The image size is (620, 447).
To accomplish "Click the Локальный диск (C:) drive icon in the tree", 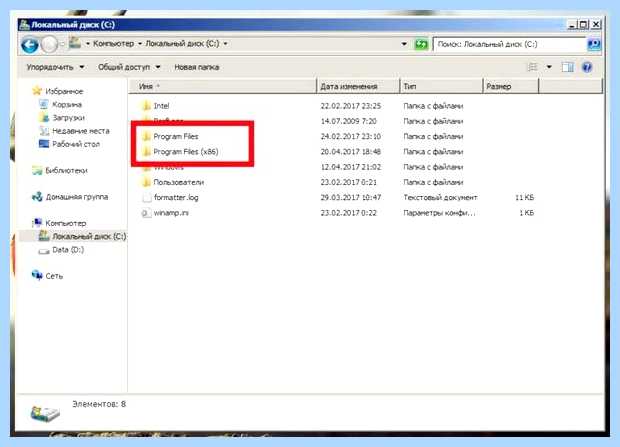I will pyautogui.click(x=44, y=236).
